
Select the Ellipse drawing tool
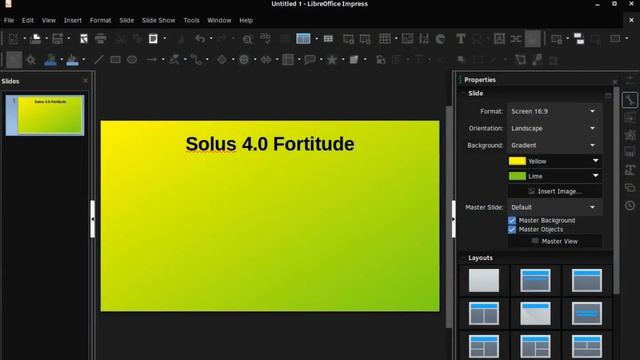pos(132,60)
